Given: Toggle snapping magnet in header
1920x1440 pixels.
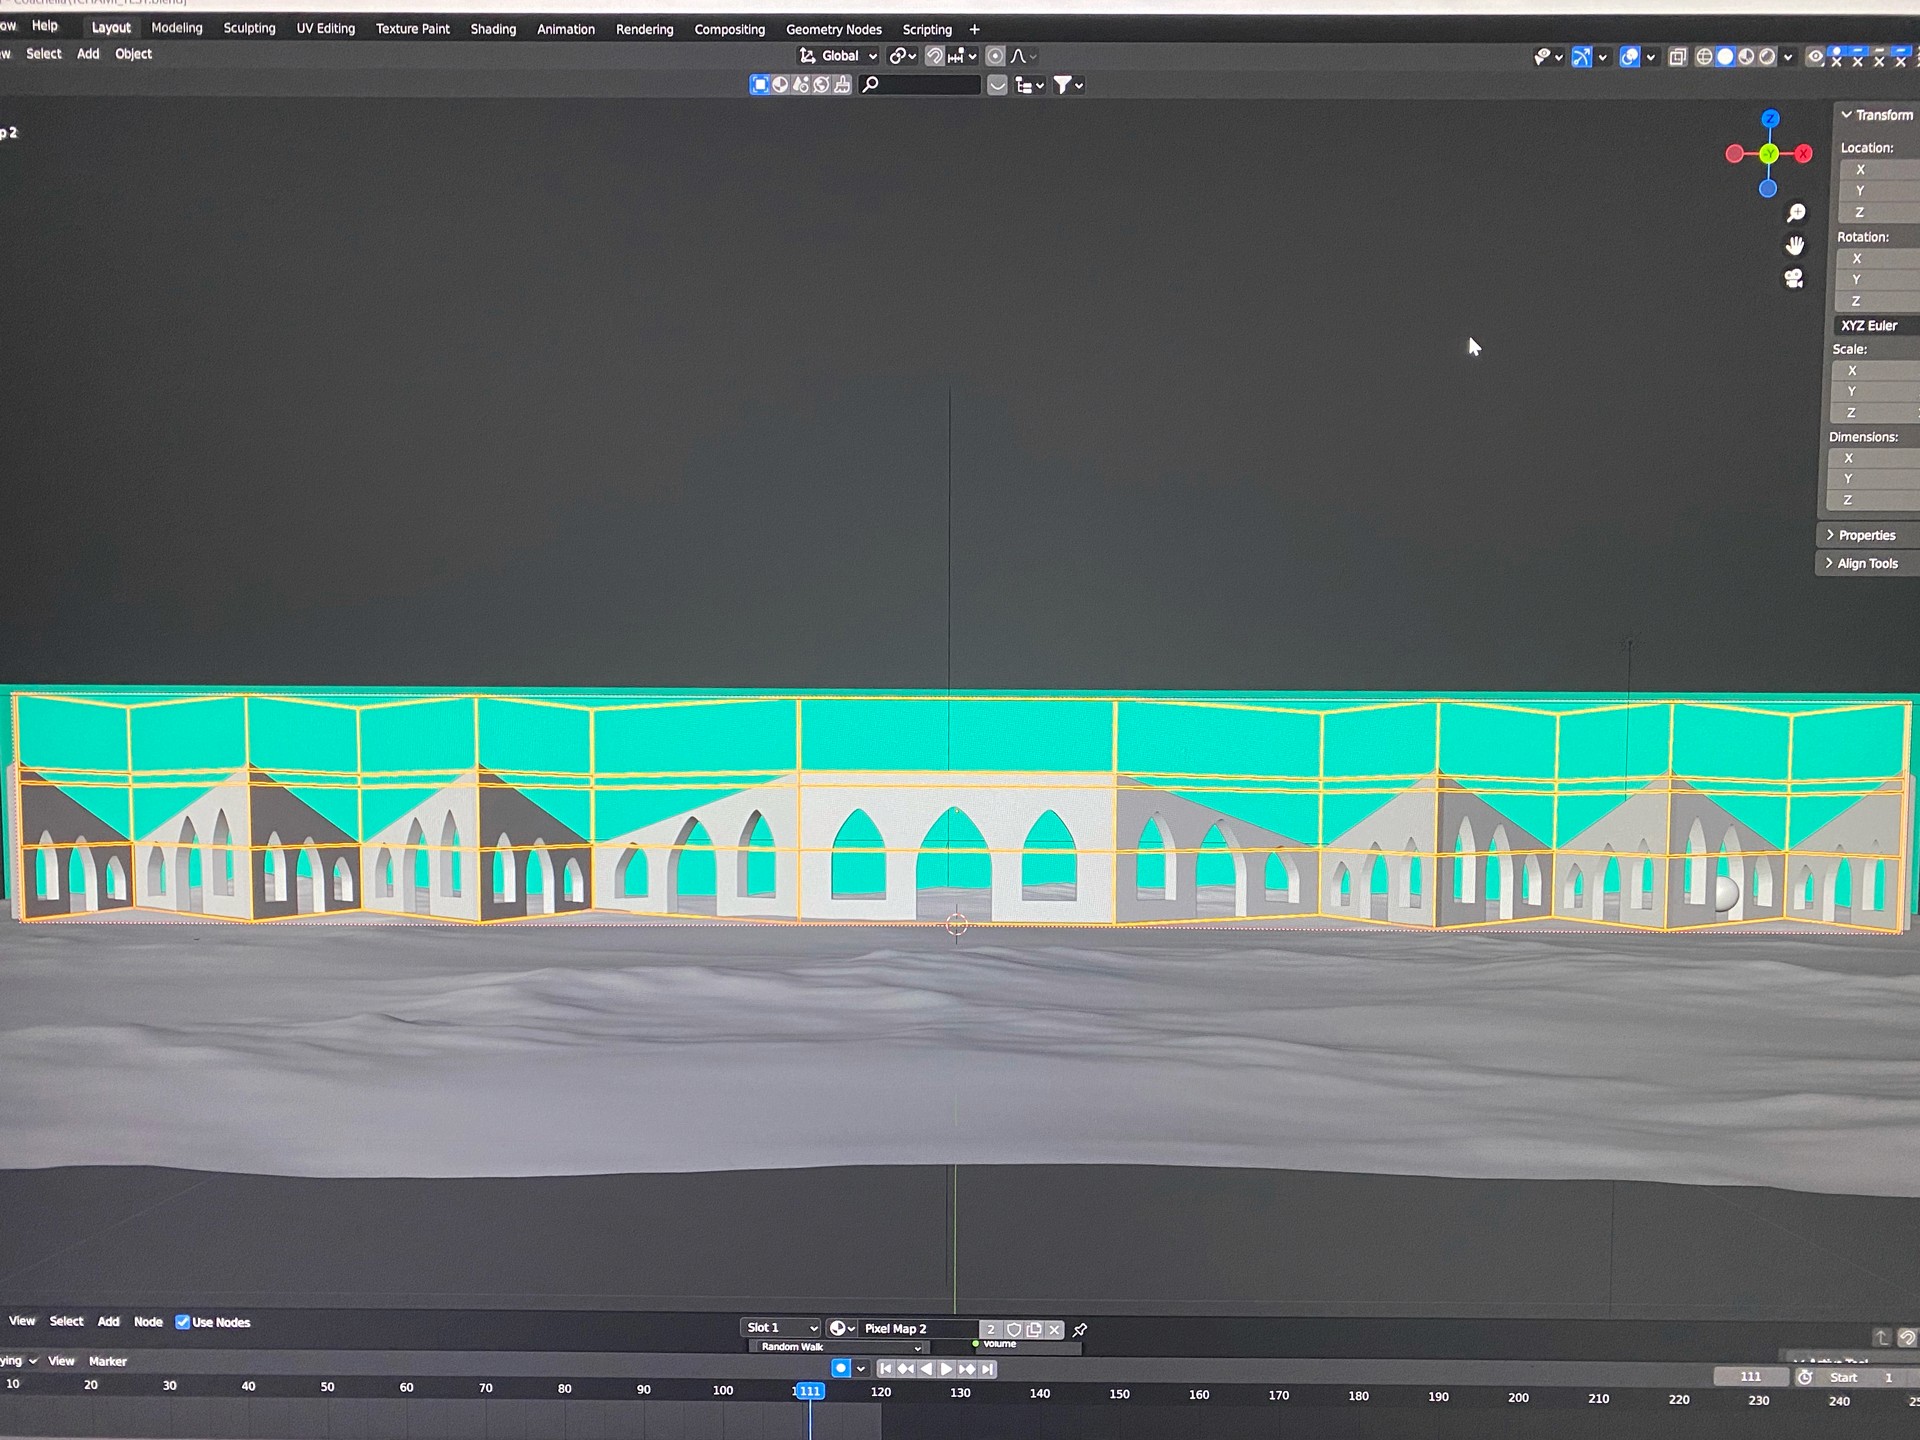Looking at the screenshot, I should [934, 56].
